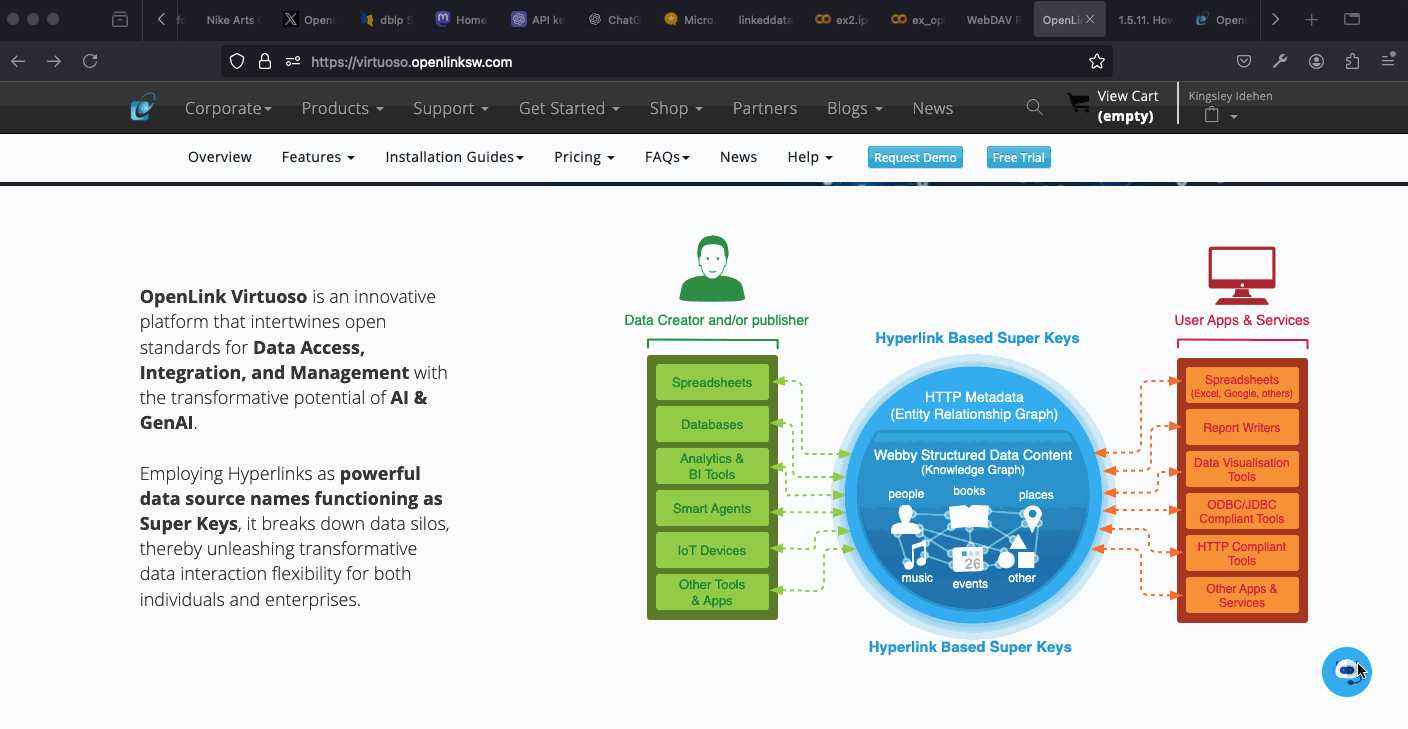Bookmark this page with the star icon
1408x729 pixels.
(1097, 61)
